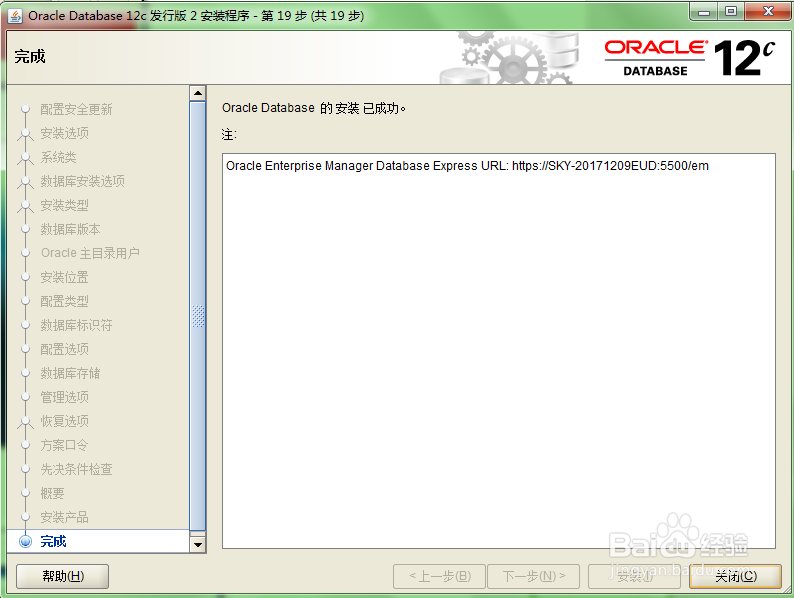Select the 概要 step
Viewport: 794px width, 598px height.
pyautogui.click(x=52, y=493)
